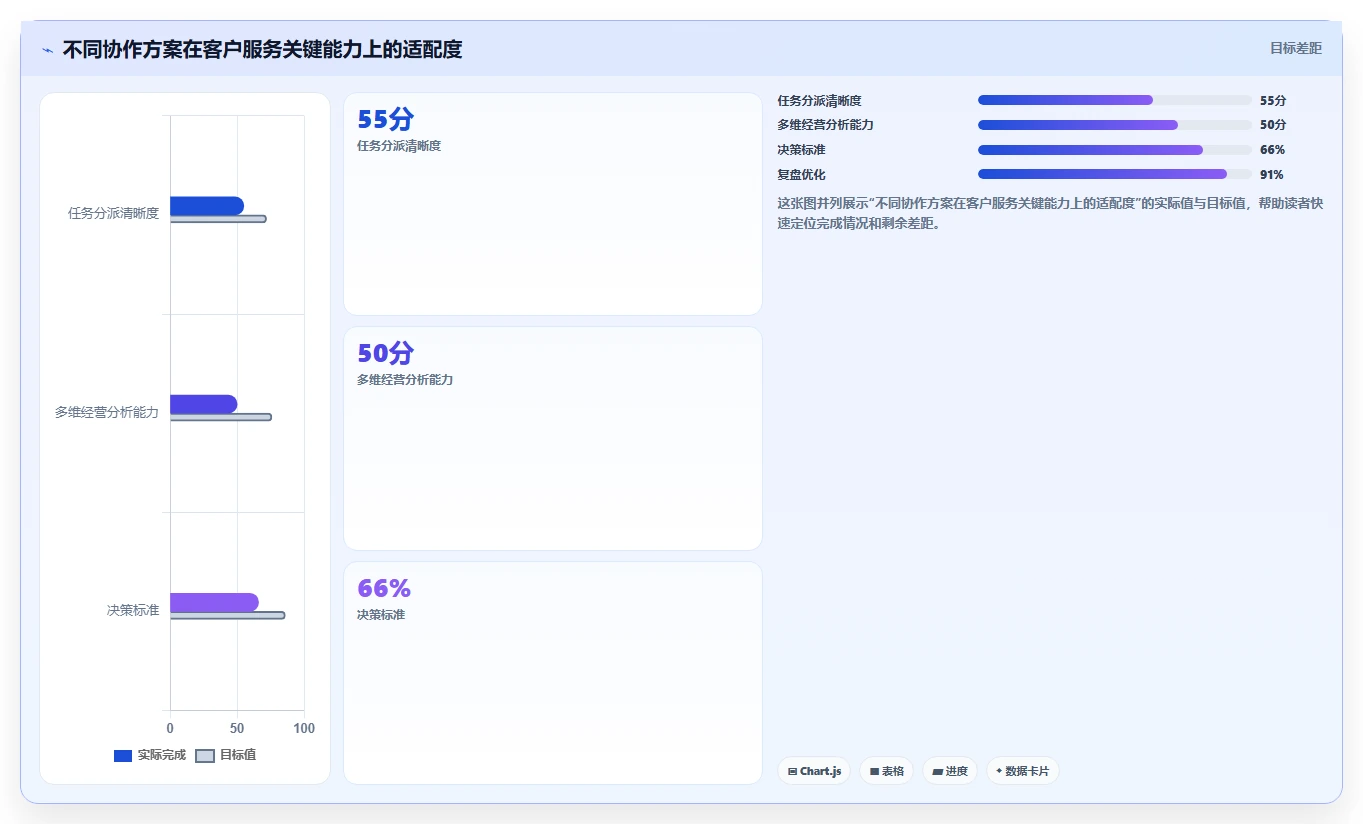1363x824 pixels.
Task: Click the 多维经营分析能力 progress bar
Action: [1114, 125]
